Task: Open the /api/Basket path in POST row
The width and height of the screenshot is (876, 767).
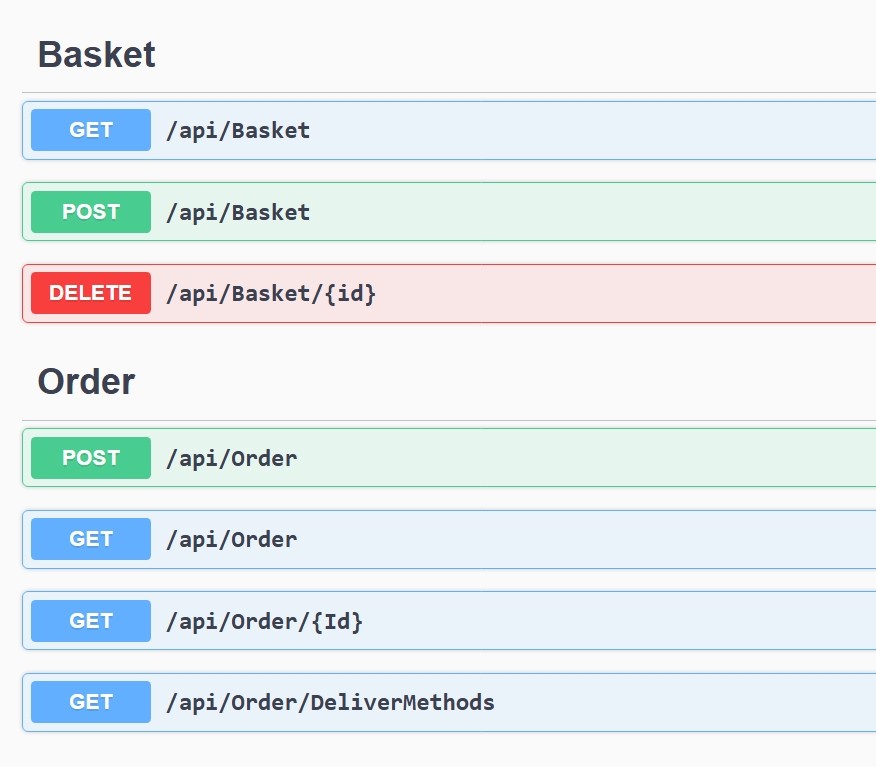Action: pos(238,212)
